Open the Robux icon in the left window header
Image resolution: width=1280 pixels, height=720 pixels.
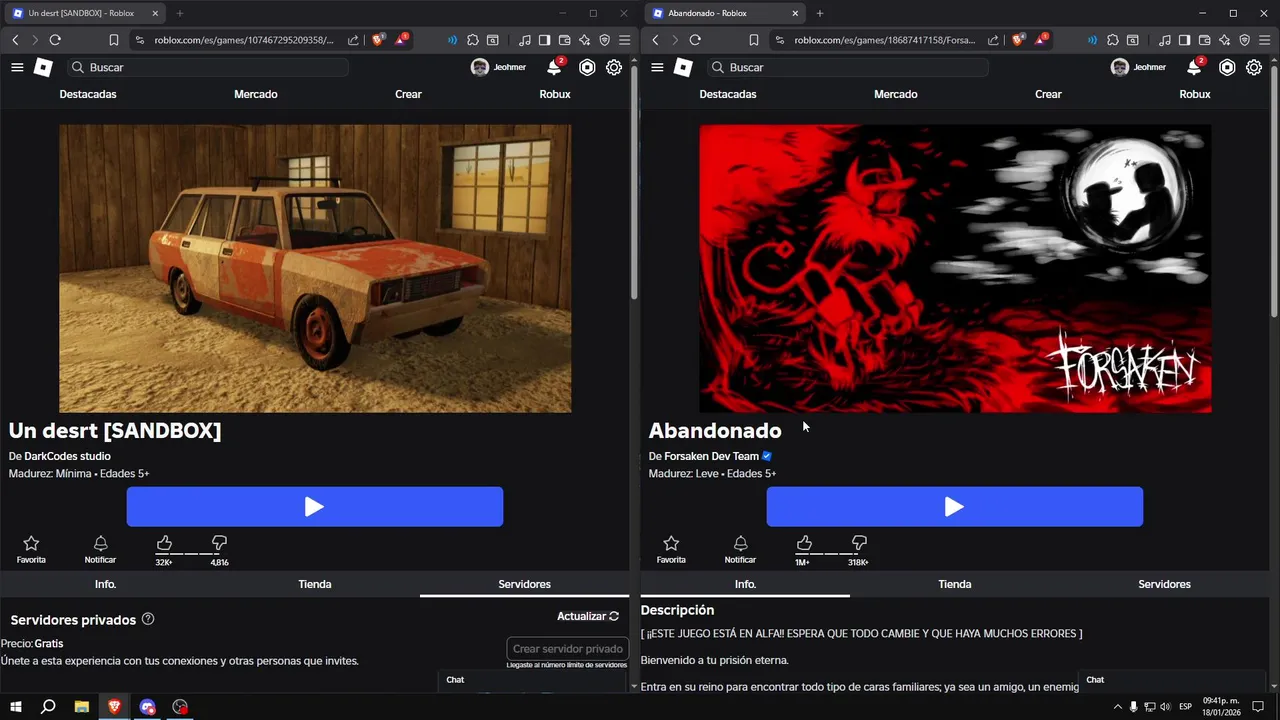[587, 67]
